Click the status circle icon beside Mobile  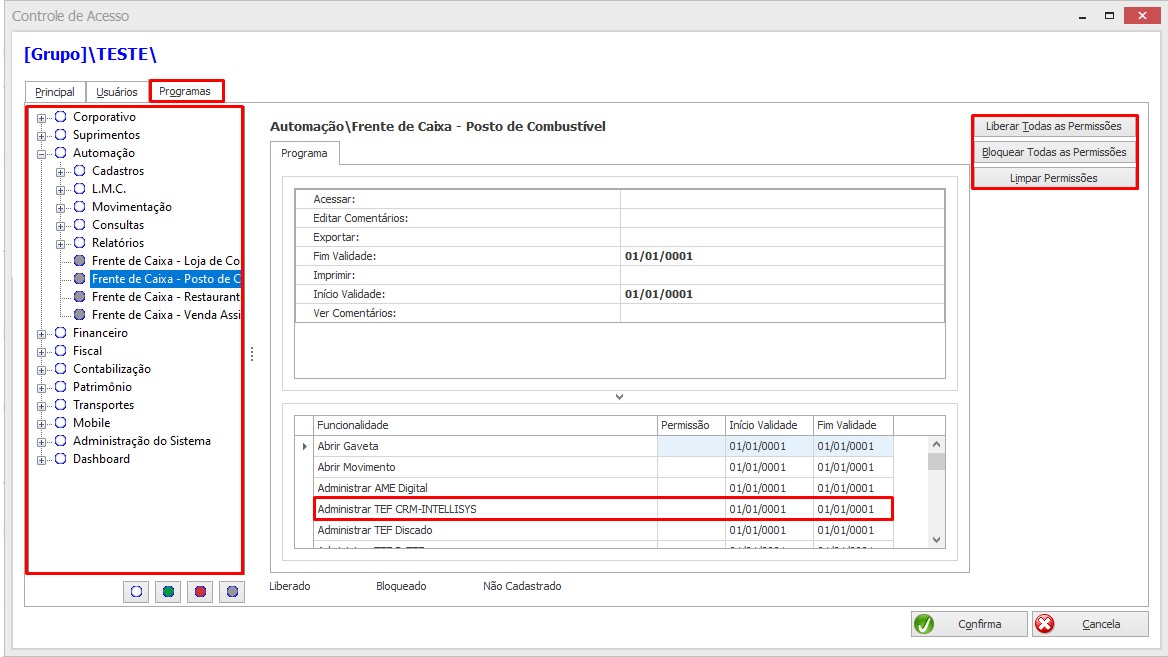point(60,422)
